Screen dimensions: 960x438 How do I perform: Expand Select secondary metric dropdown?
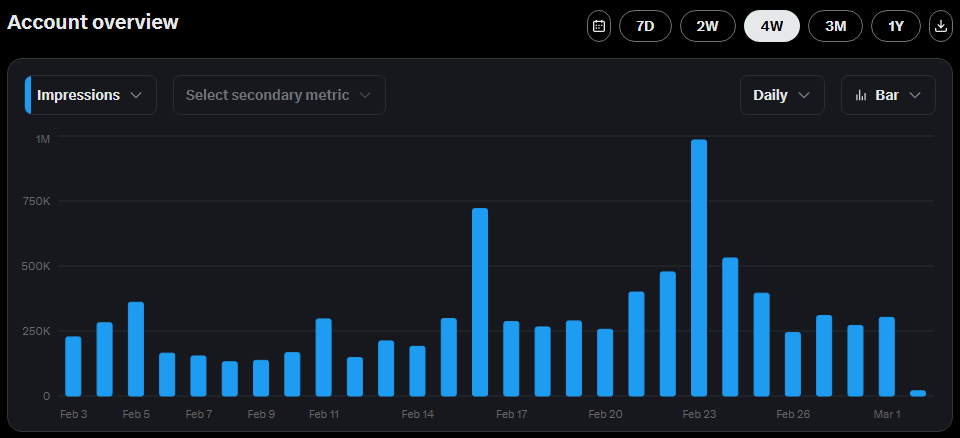pos(279,95)
